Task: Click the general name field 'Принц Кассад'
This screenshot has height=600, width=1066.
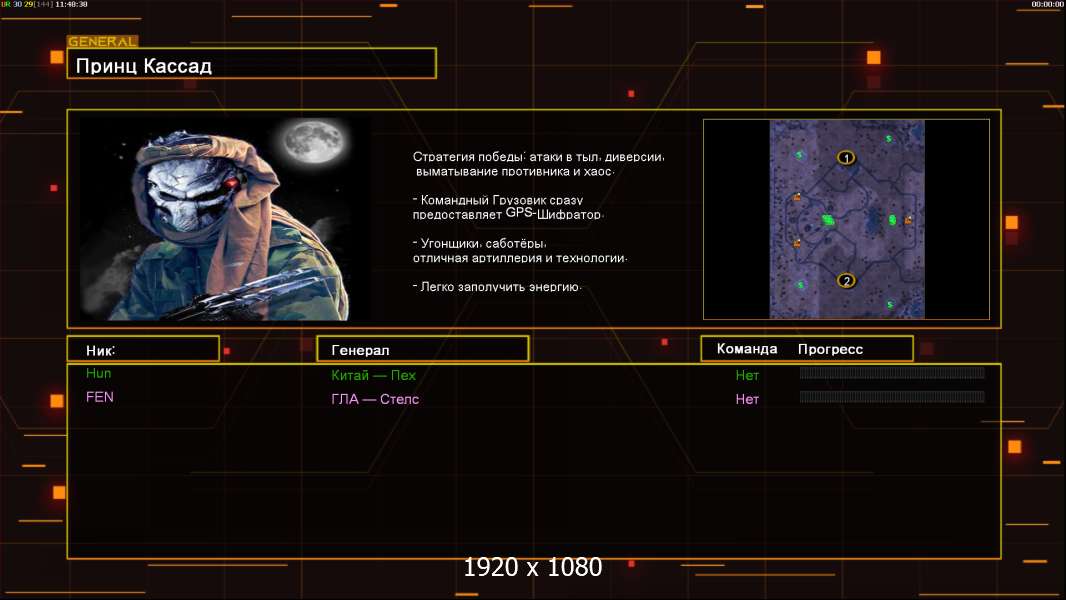Action: click(x=252, y=63)
